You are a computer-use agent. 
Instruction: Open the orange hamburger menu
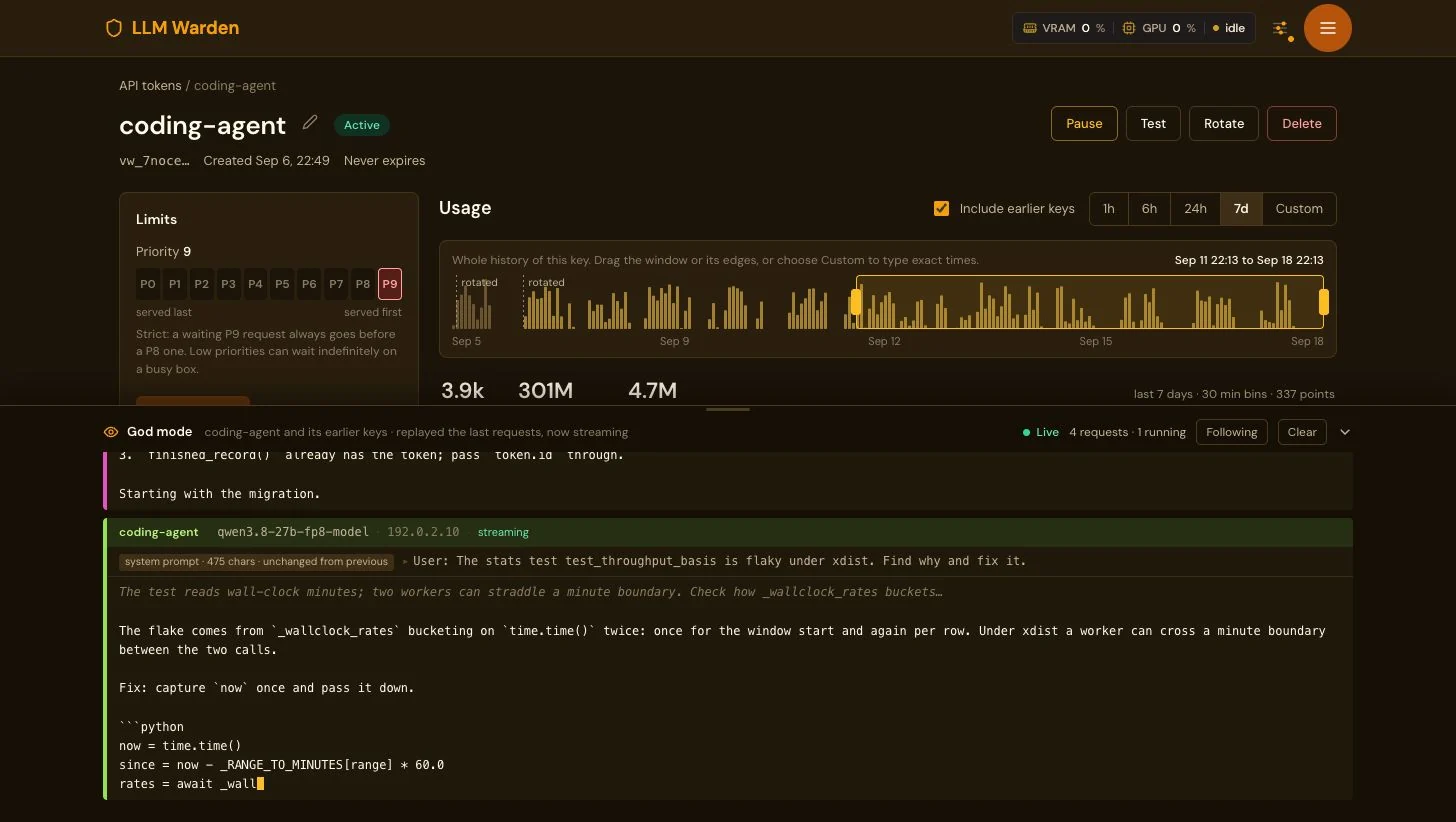(x=1328, y=28)
